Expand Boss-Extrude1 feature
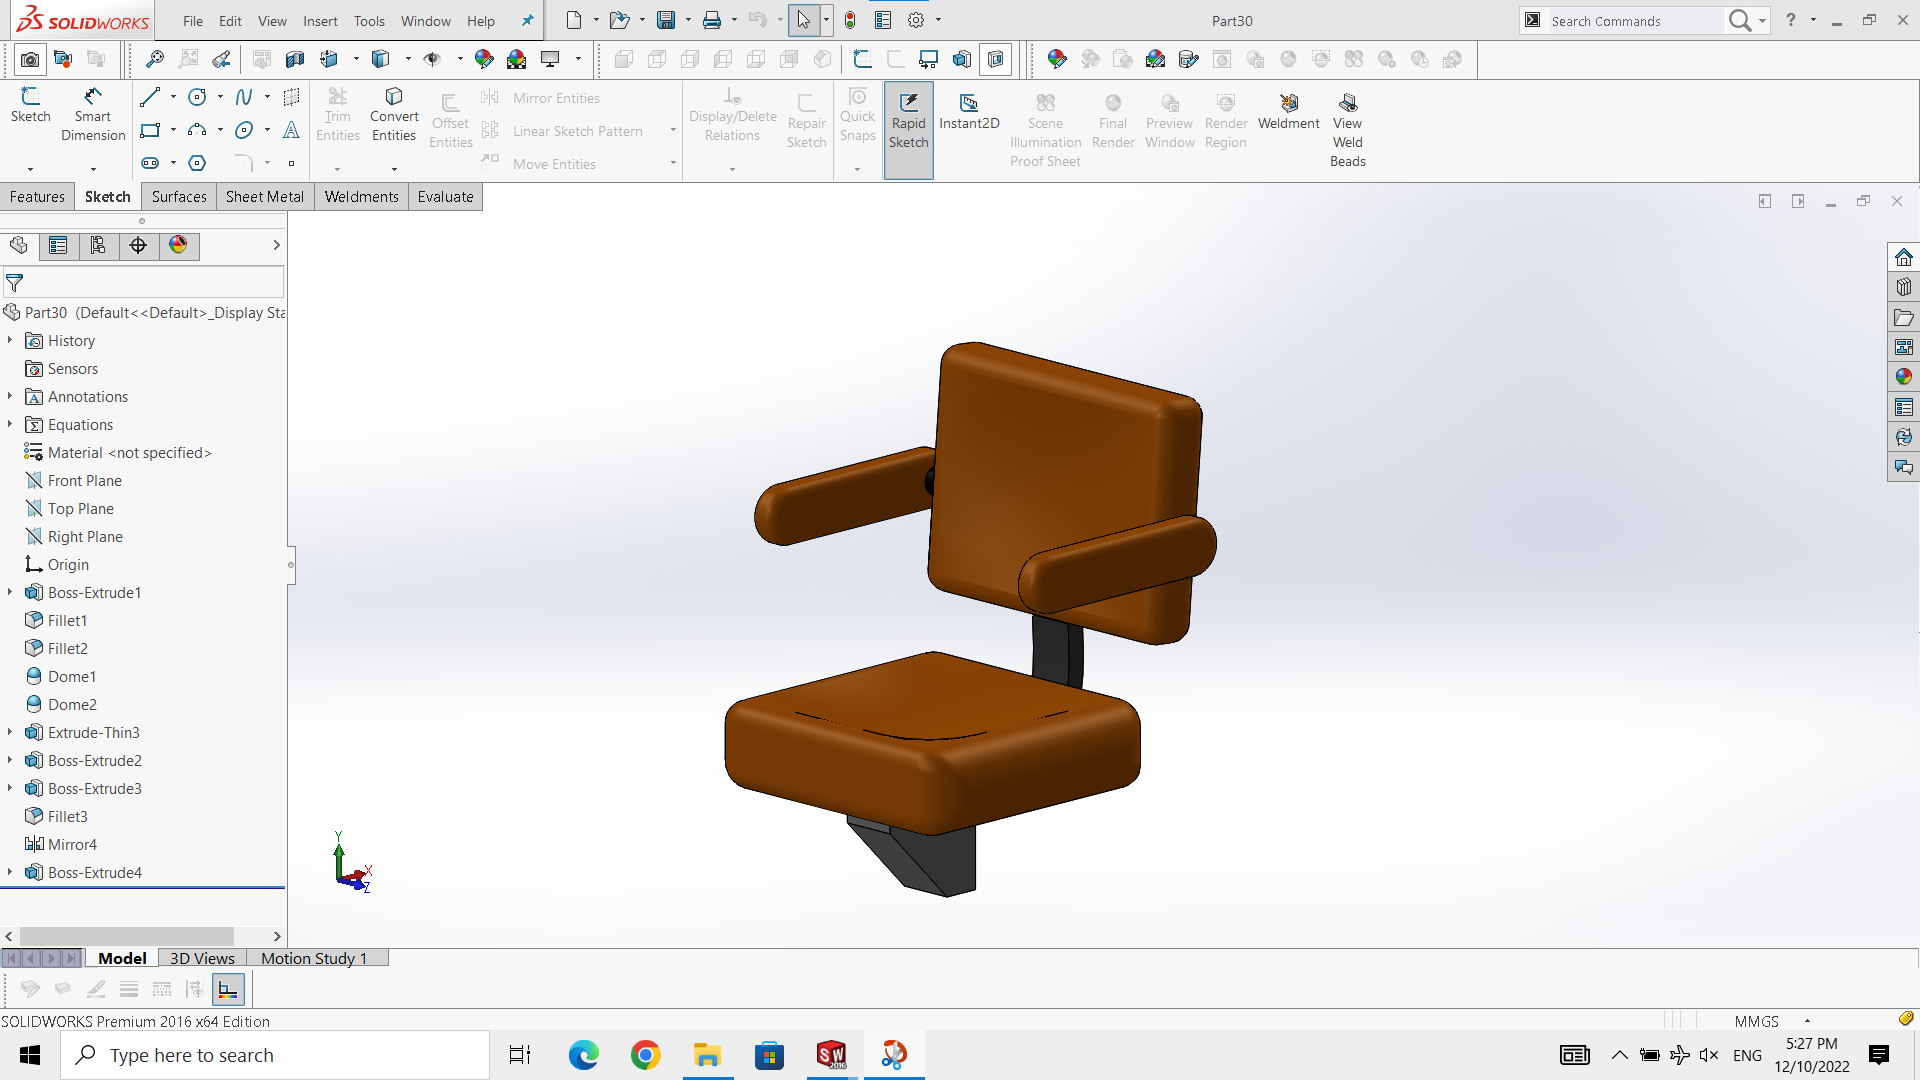This screenshot has width=1920, height=1080. click(x=10, y=593)
